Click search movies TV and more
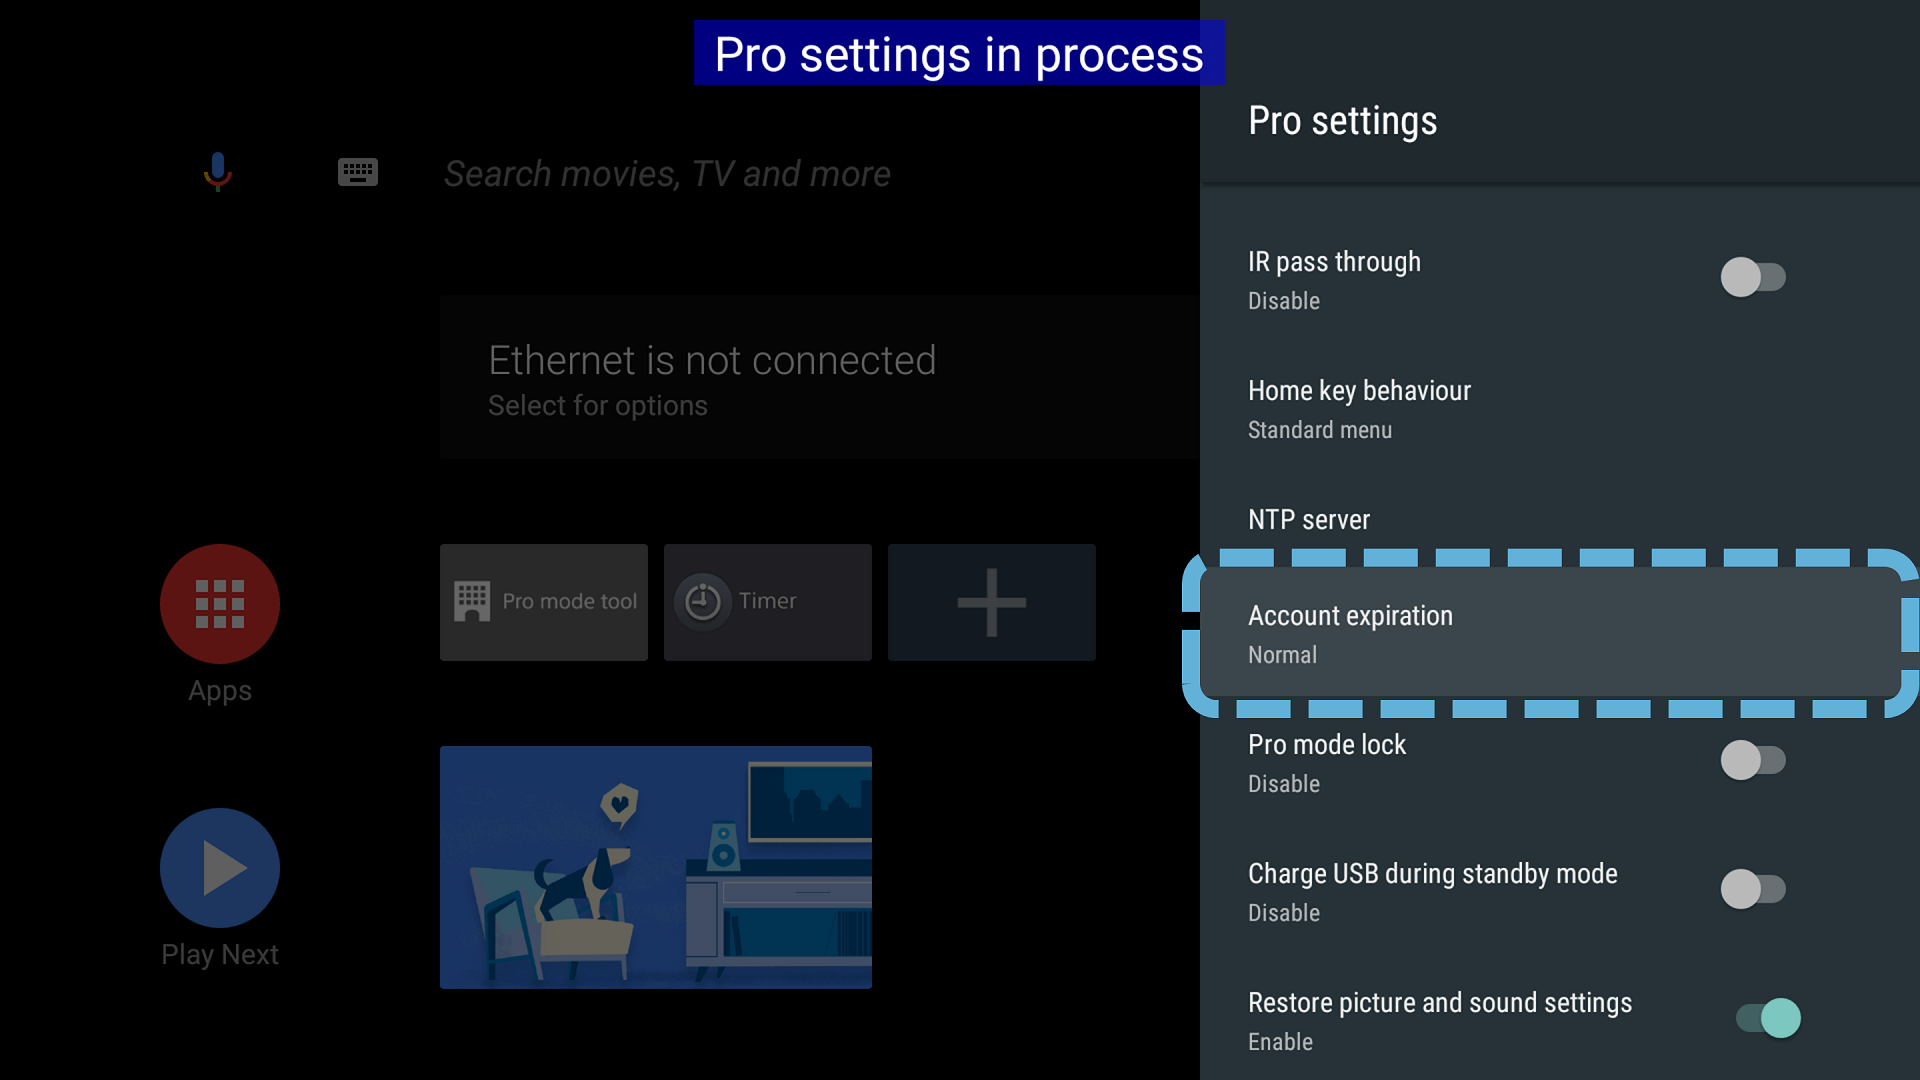The width and height of the screenshot is (1920, 1080). [666, 173]
